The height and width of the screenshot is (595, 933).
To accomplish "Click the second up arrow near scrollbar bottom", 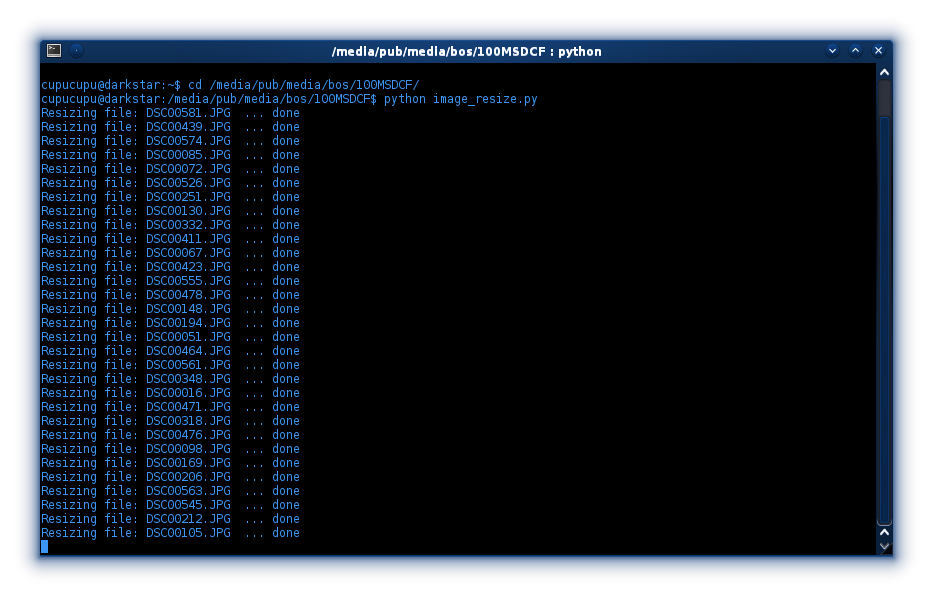I will [884, 533].
